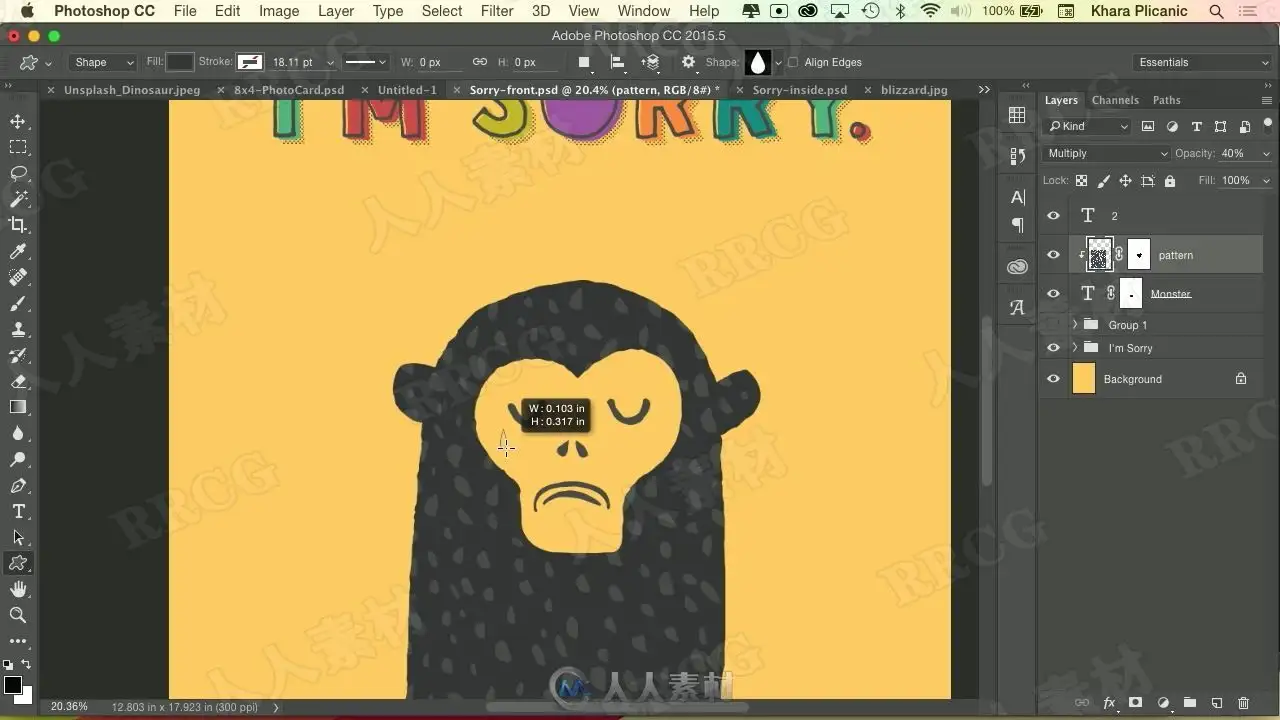Image resolution: width=1280 pixels, height=720 pixels.
Task: Open the Creative Cloud Libraries panel icon
Action: point(1018,267)
